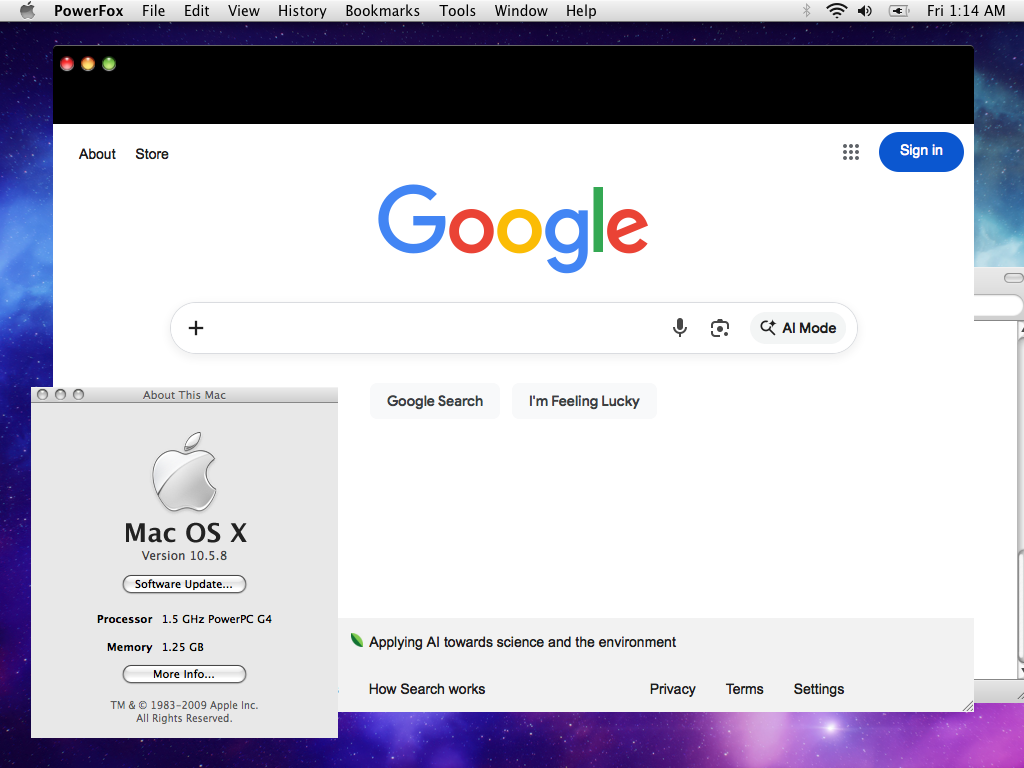Viewport: 1024px width, 768px height.
Task: Click the Google Search button
Action: point(435,401)
